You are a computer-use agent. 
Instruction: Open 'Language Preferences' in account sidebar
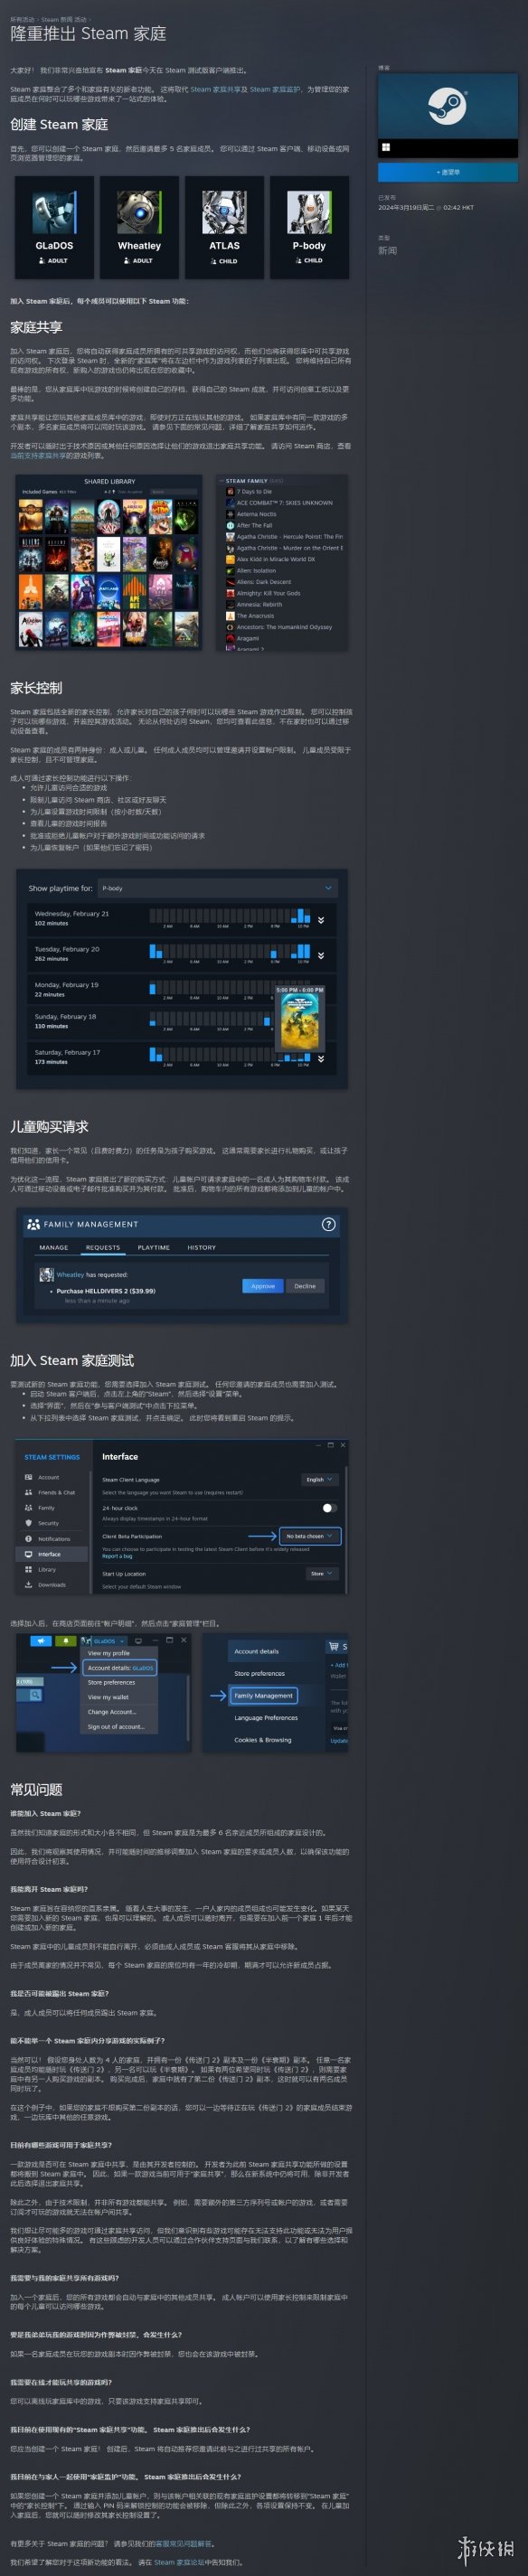click(x=266, y=1718)
